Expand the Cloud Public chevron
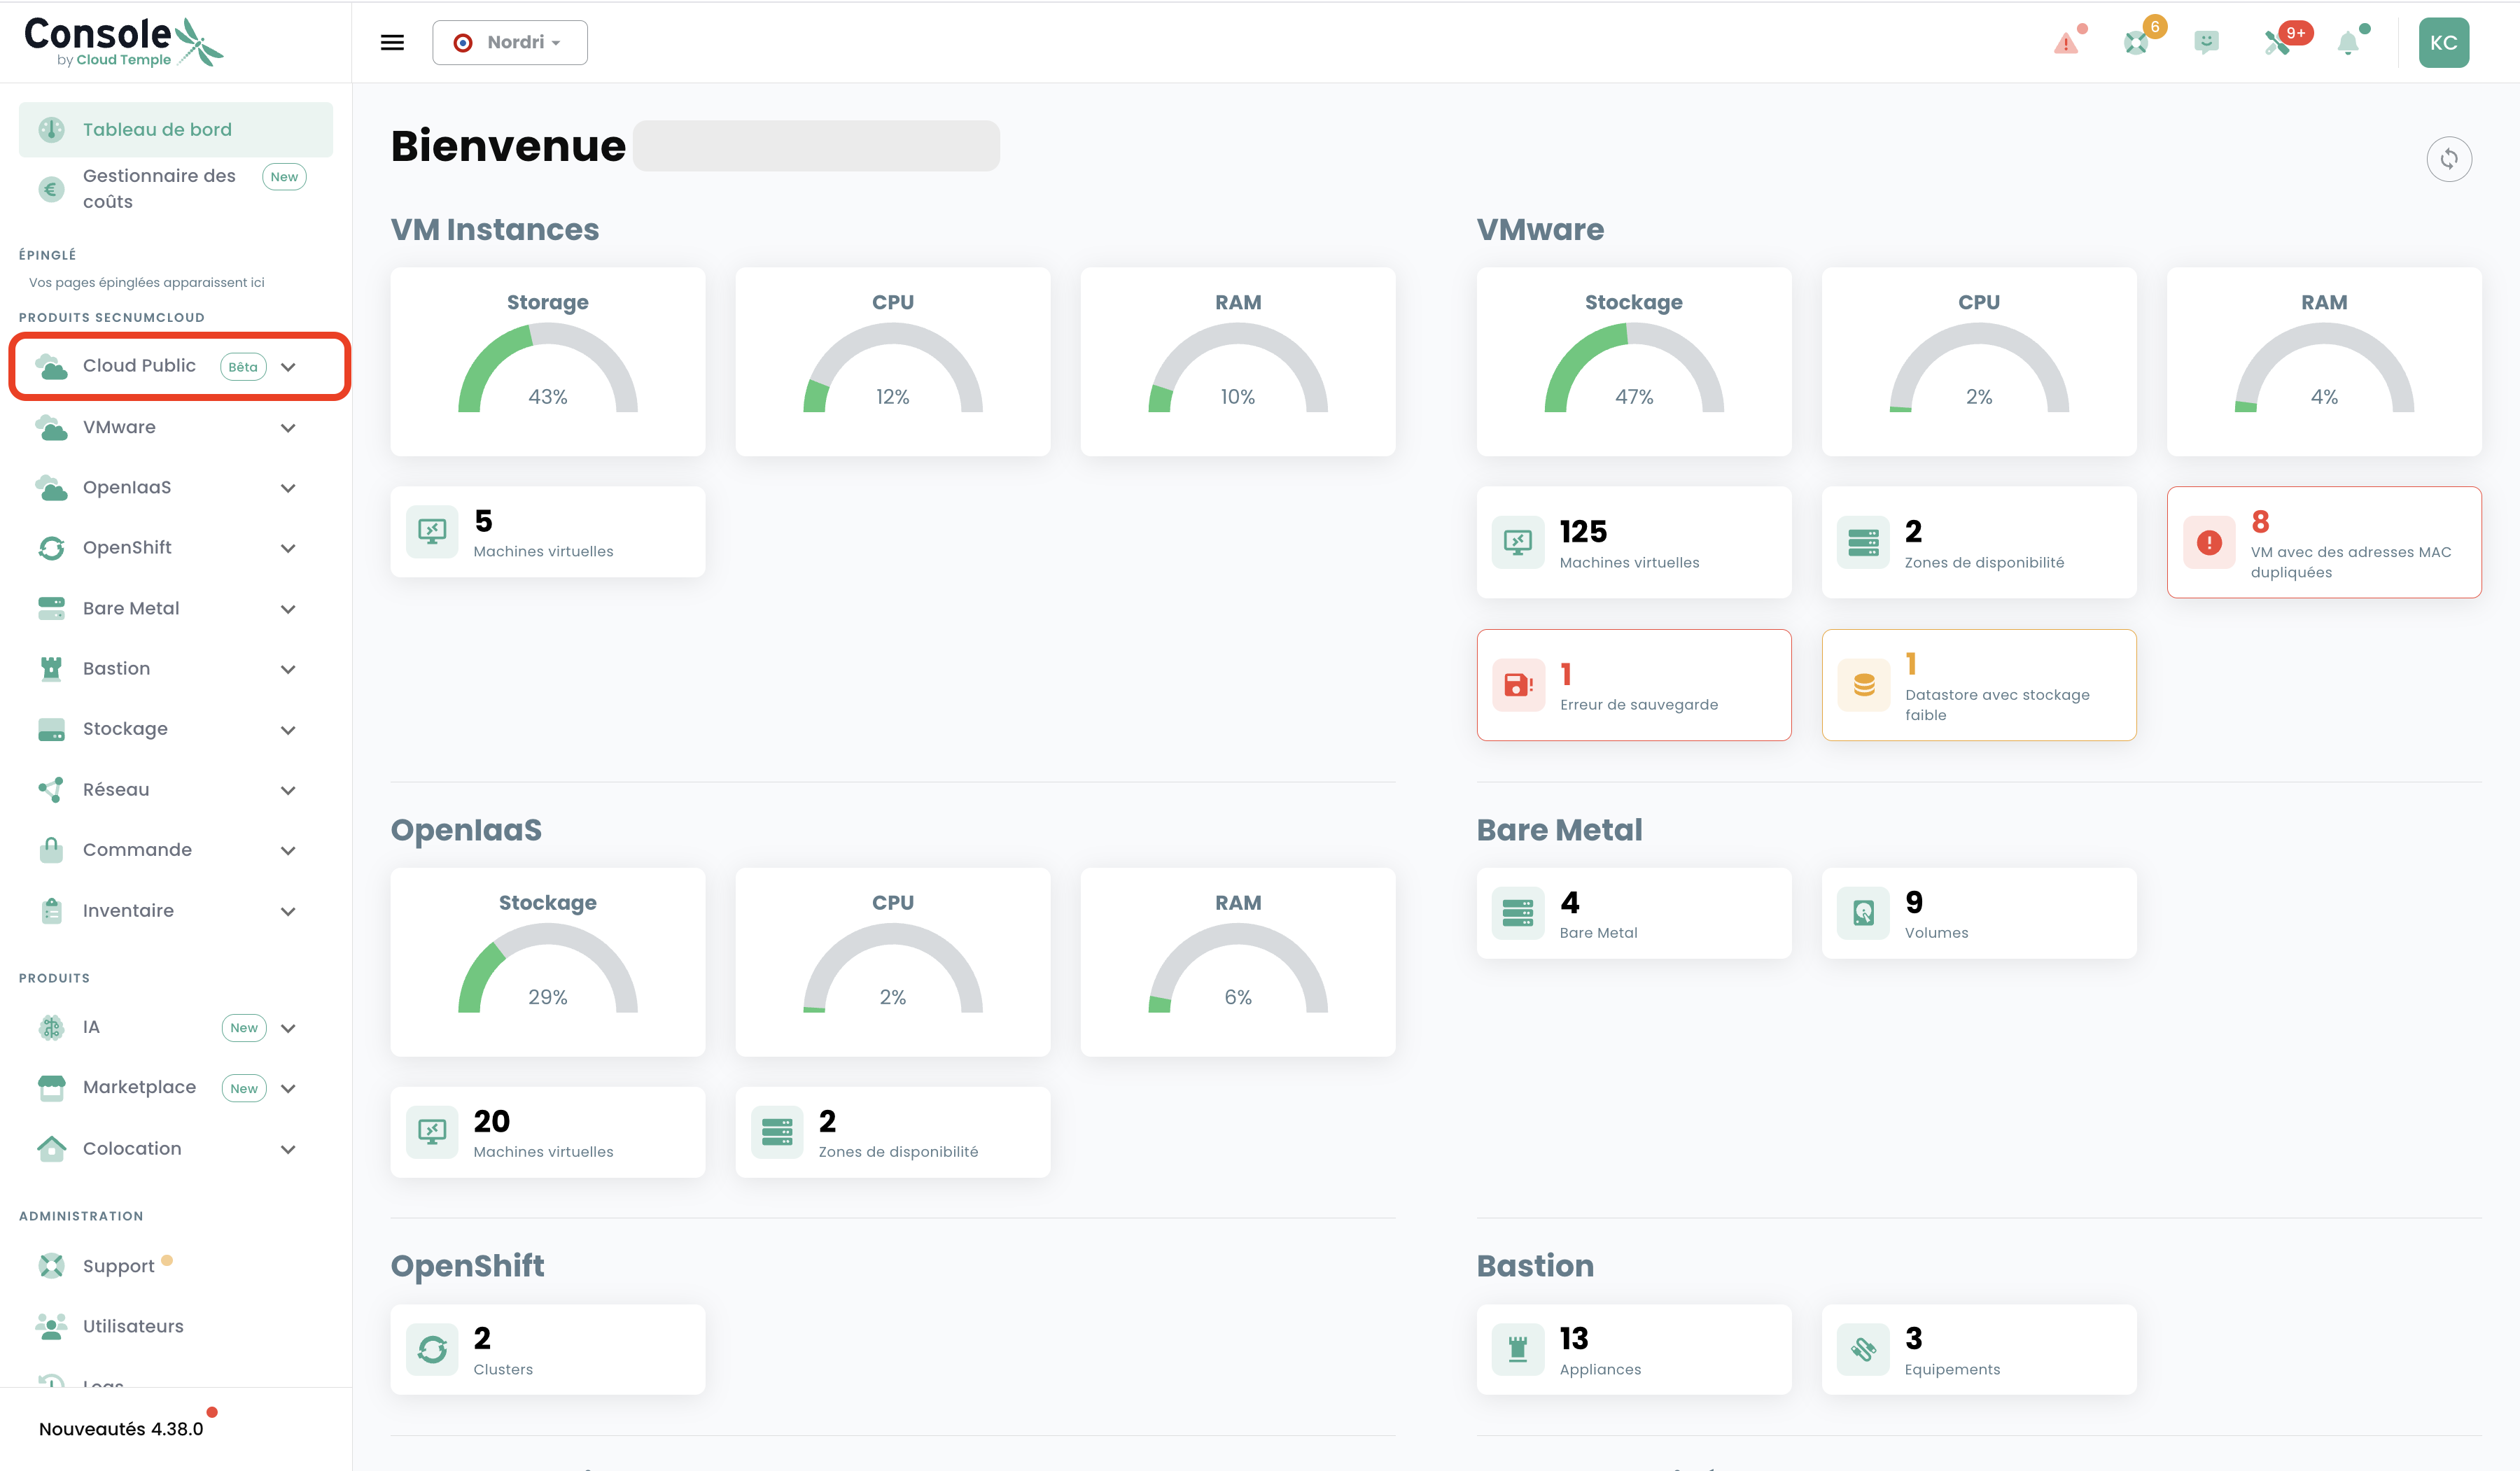The image size is (2520, 1471). click(x=288, y=367)
